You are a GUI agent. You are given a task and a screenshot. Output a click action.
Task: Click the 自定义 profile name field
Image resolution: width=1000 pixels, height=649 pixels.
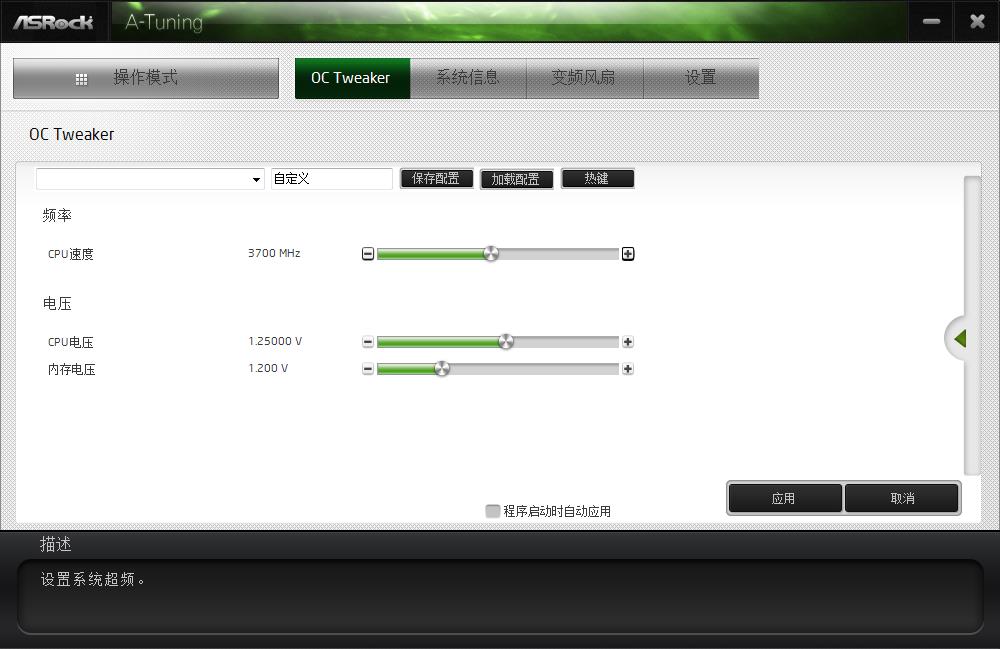332,179
